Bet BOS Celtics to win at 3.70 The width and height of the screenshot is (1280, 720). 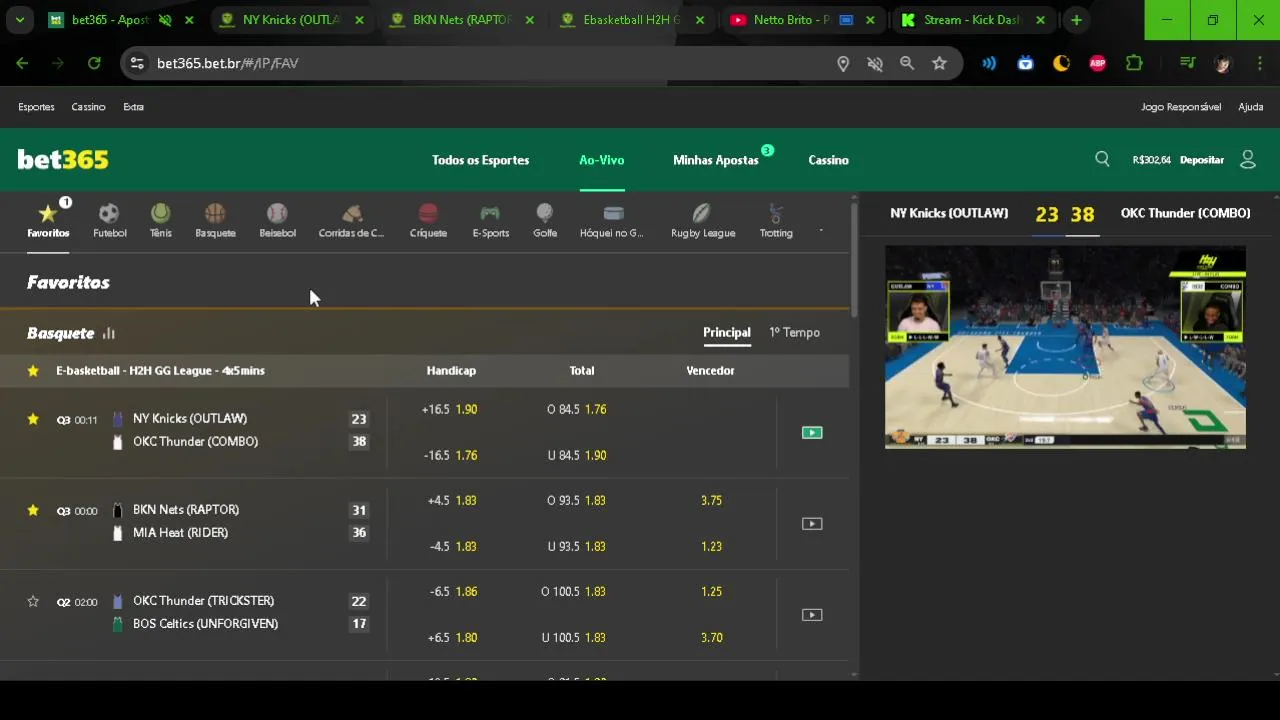[711, 638]
